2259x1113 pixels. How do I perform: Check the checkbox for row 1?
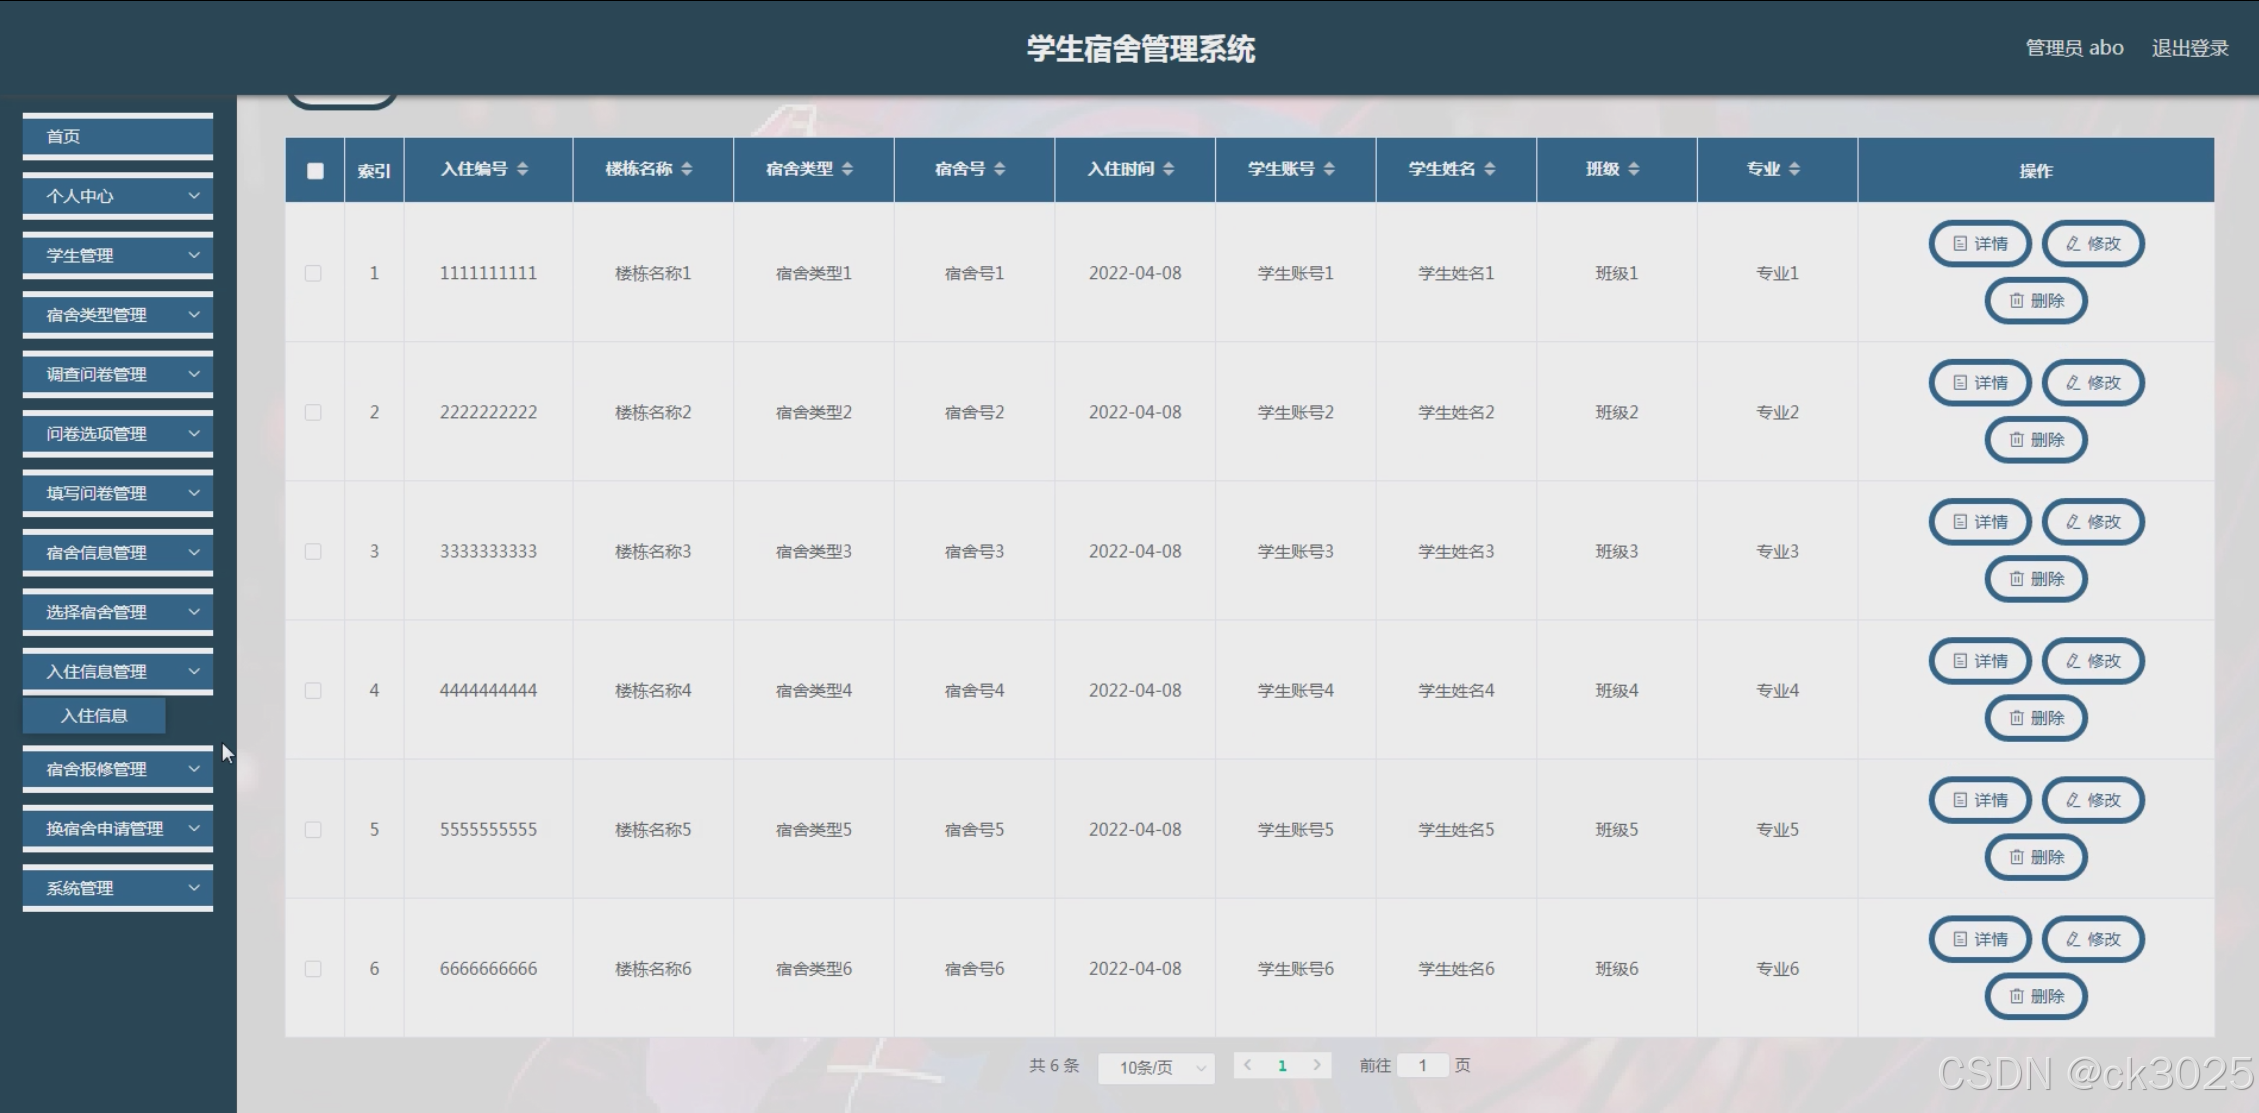(x=313, y=273)
